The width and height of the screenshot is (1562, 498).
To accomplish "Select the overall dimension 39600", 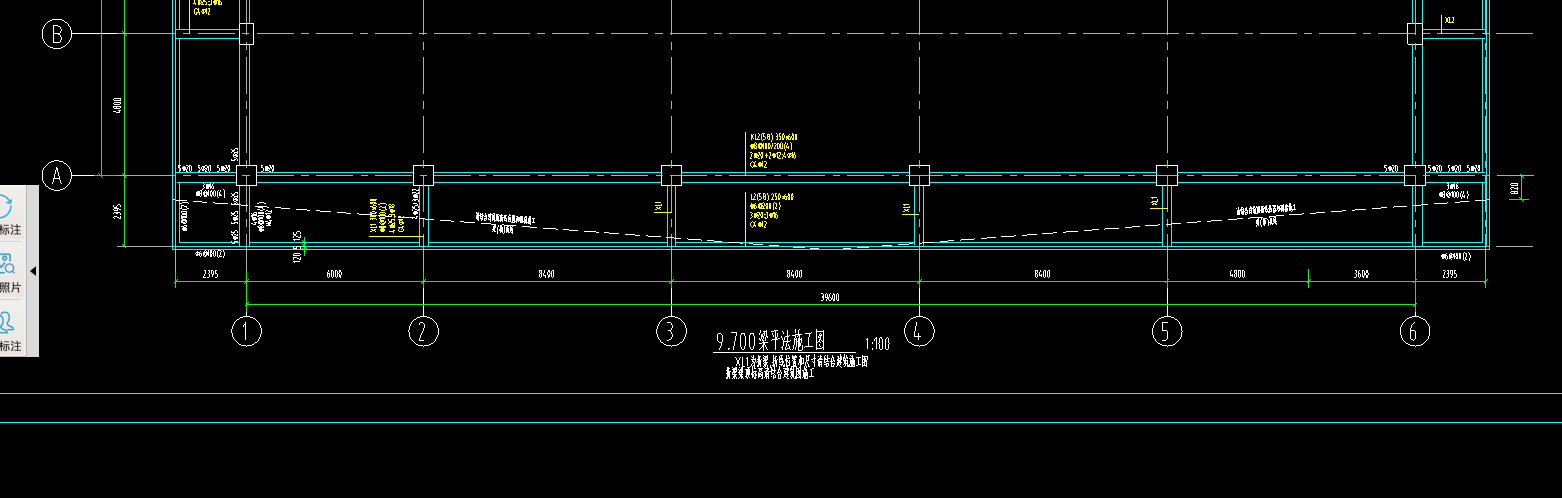I will pyautogui.click(x=828, y=297).
